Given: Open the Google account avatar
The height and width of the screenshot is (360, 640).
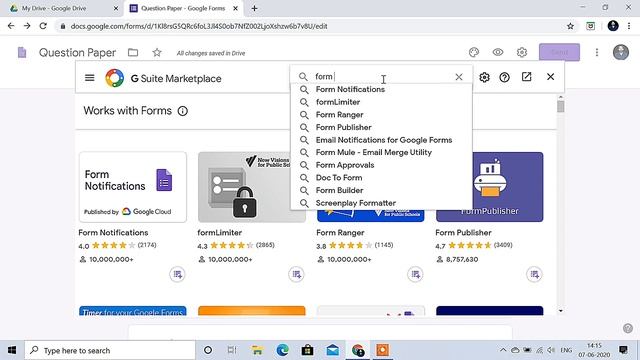Looking at the screenshot, I should 620,52.
